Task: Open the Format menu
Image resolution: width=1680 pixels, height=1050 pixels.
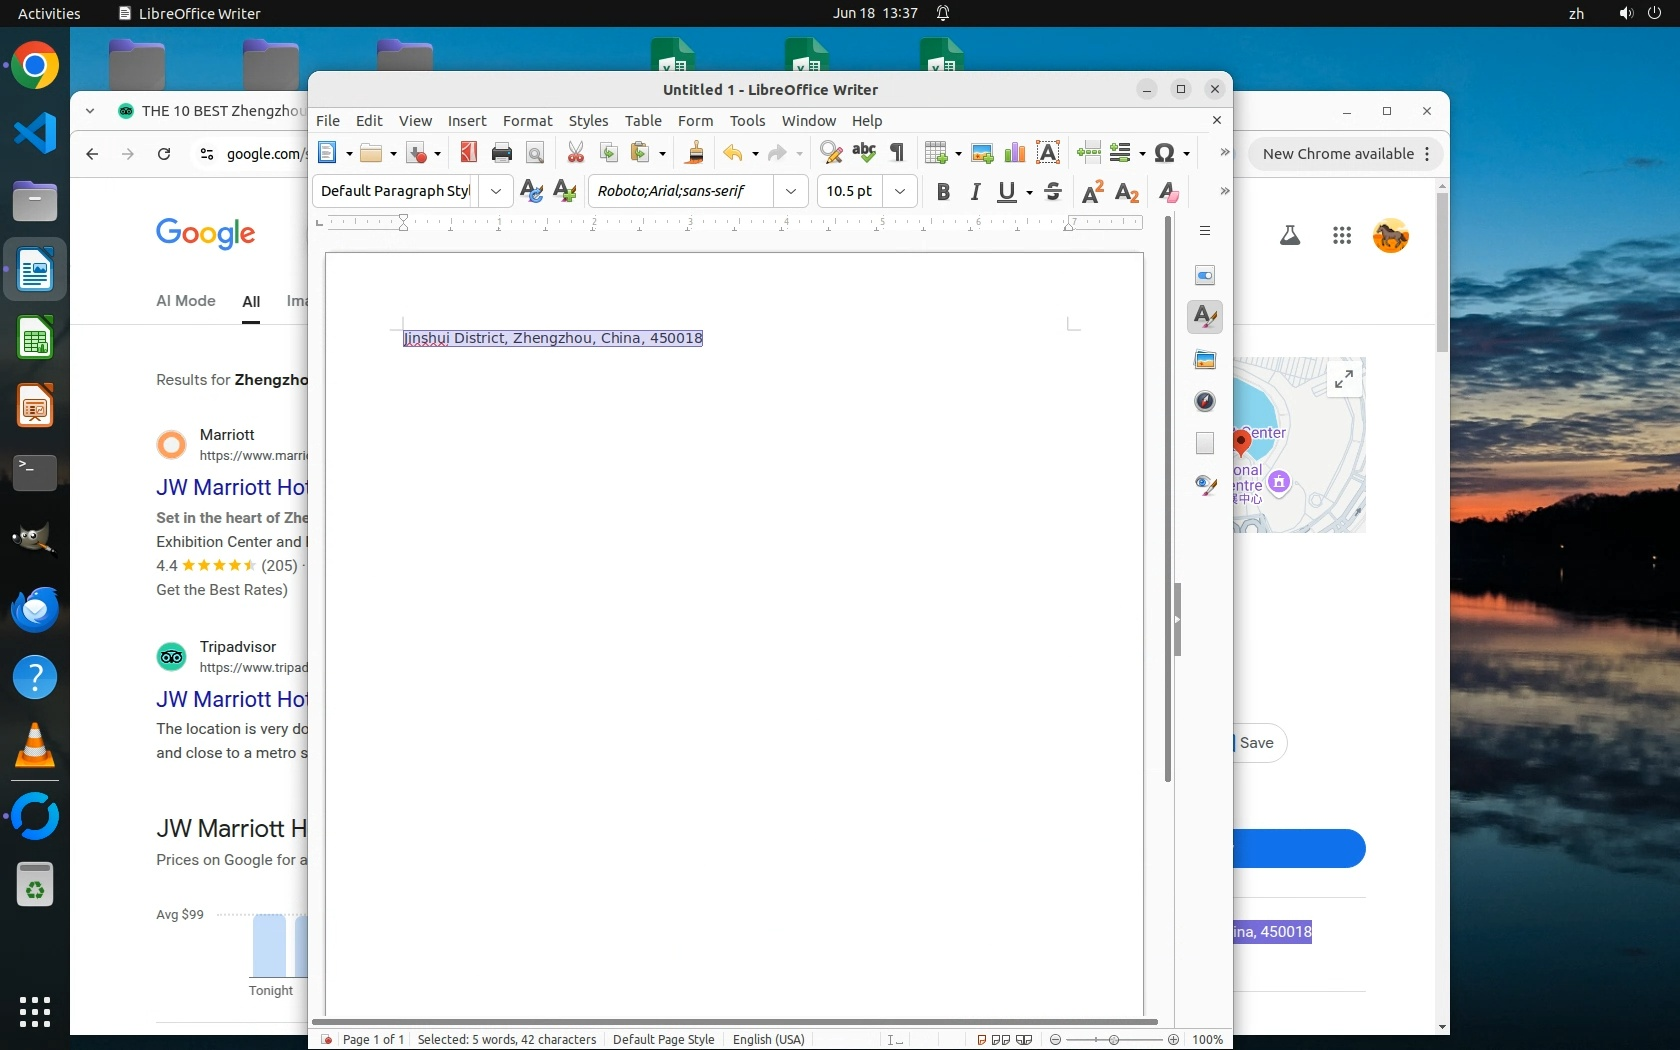Action: coord(527,121)
